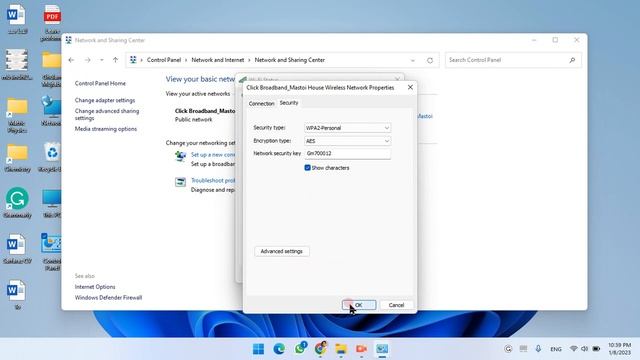The height and width of the screenshot is (360, 640).
Task: Close the Wireless Network Properties dialog
Action: 410,87
